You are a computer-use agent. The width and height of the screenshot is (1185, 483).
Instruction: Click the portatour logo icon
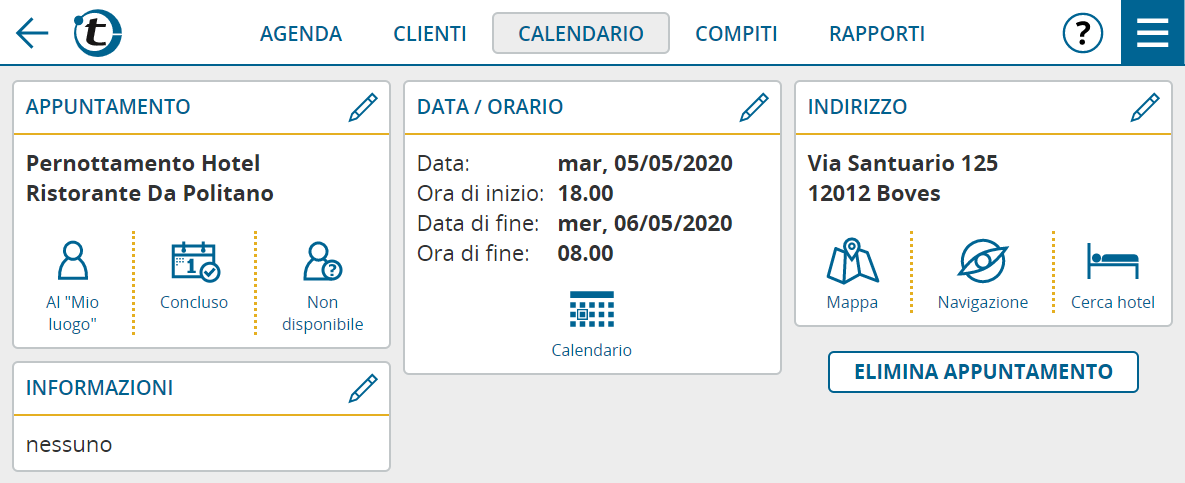pos(97,33)
